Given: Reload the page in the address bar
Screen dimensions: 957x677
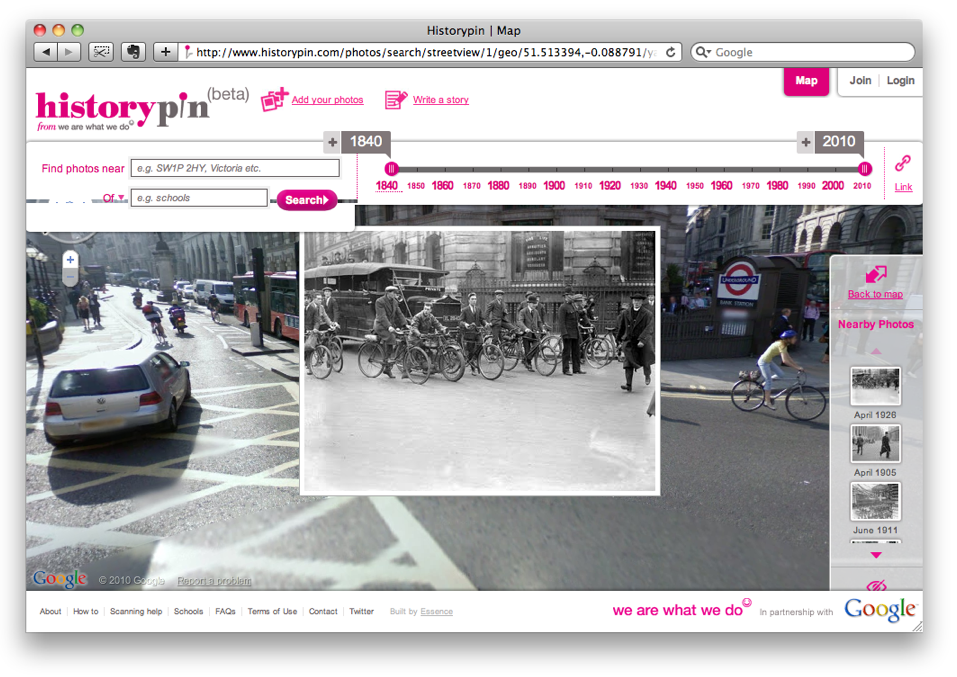Looking at the screenshot, I should click(x=671, y=52).
